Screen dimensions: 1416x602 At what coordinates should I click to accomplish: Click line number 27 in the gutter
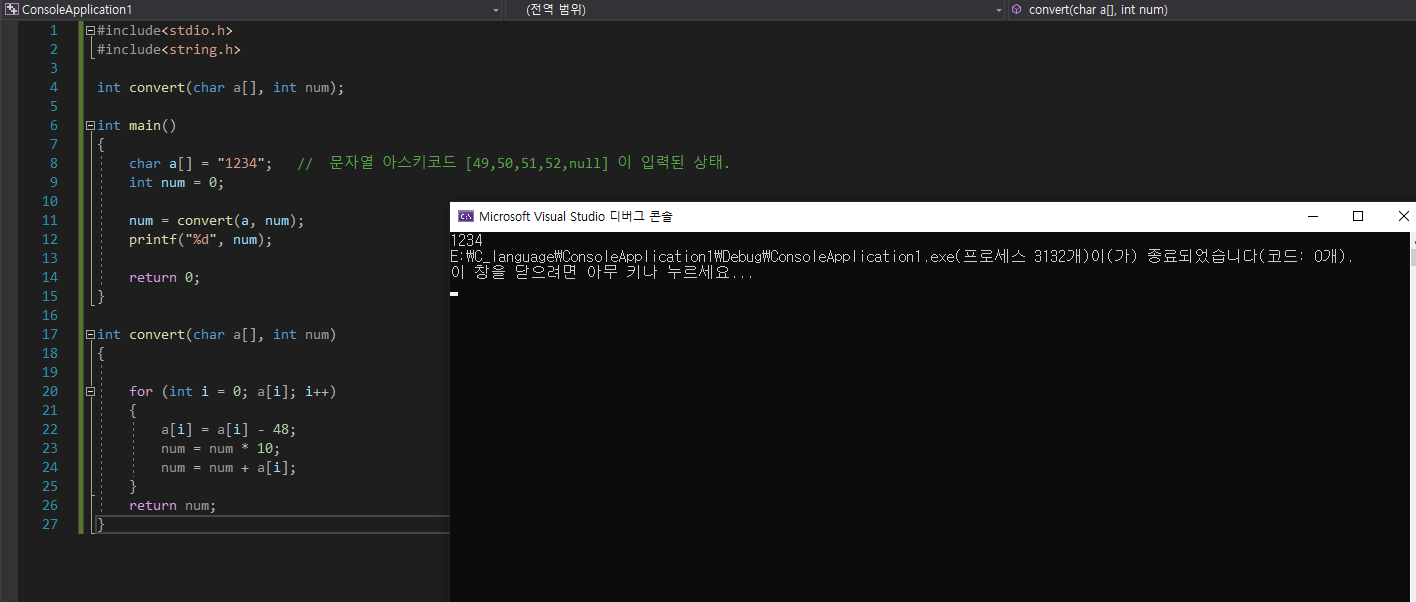(x=50, y=524)
